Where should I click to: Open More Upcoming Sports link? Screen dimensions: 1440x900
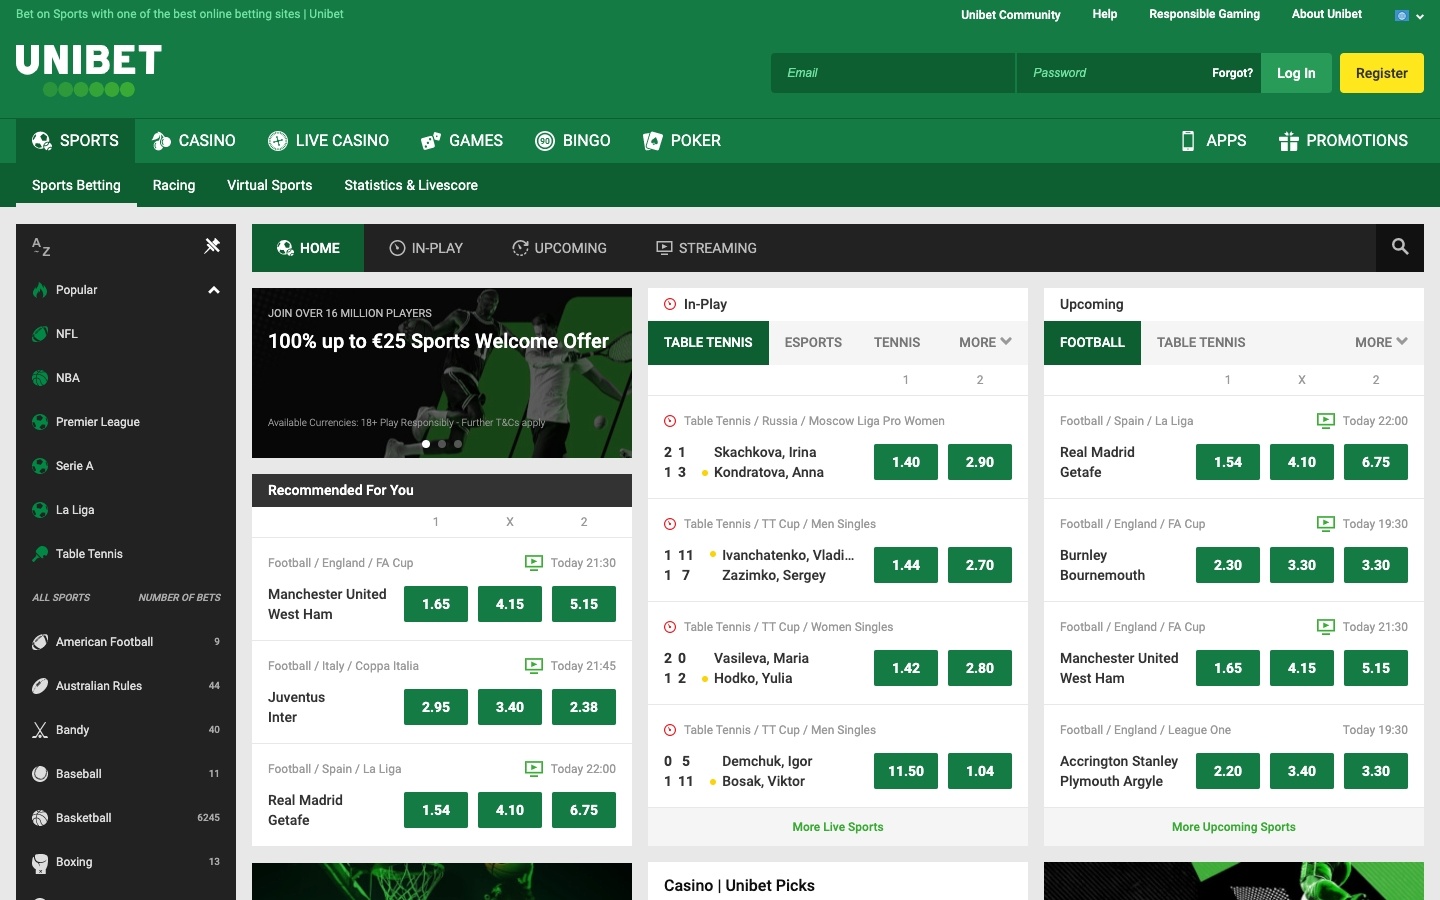click(1234, 827)
